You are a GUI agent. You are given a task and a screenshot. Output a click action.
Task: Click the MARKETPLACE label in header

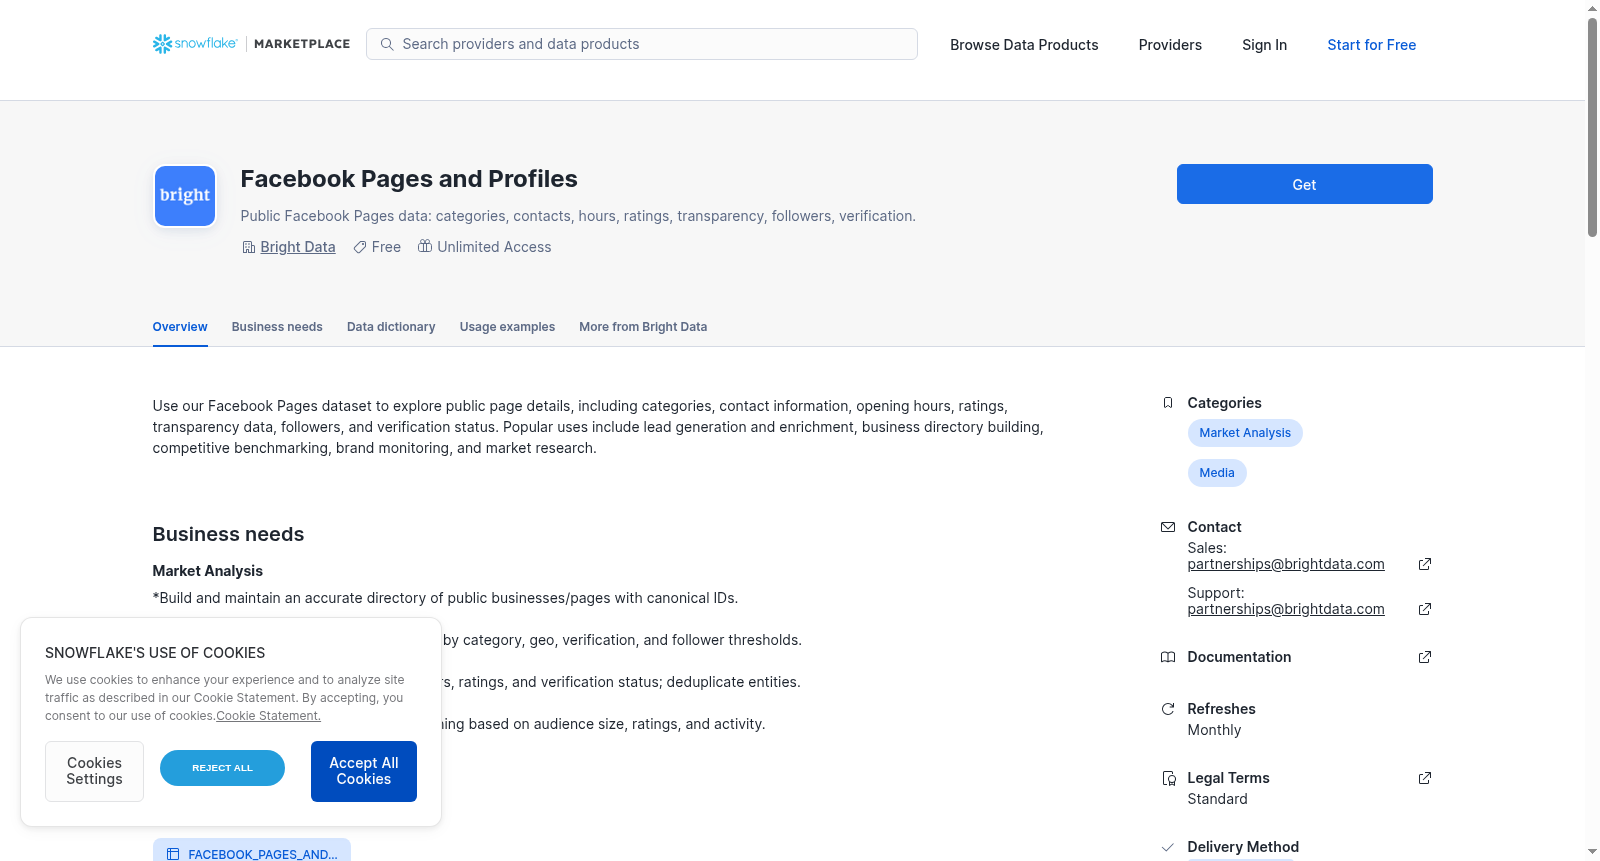302,44
